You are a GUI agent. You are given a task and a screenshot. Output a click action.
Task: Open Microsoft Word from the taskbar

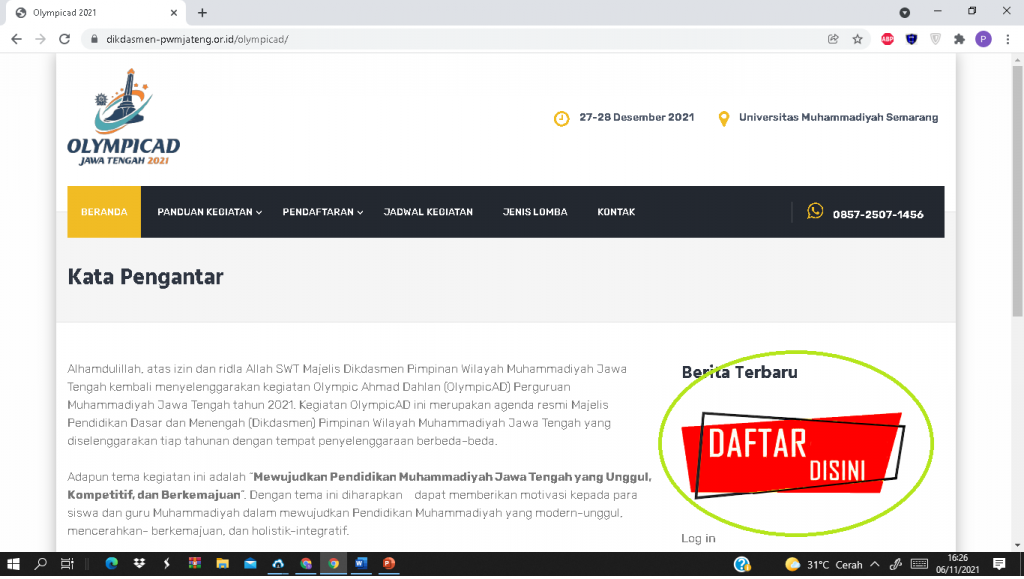coord(361,563)
